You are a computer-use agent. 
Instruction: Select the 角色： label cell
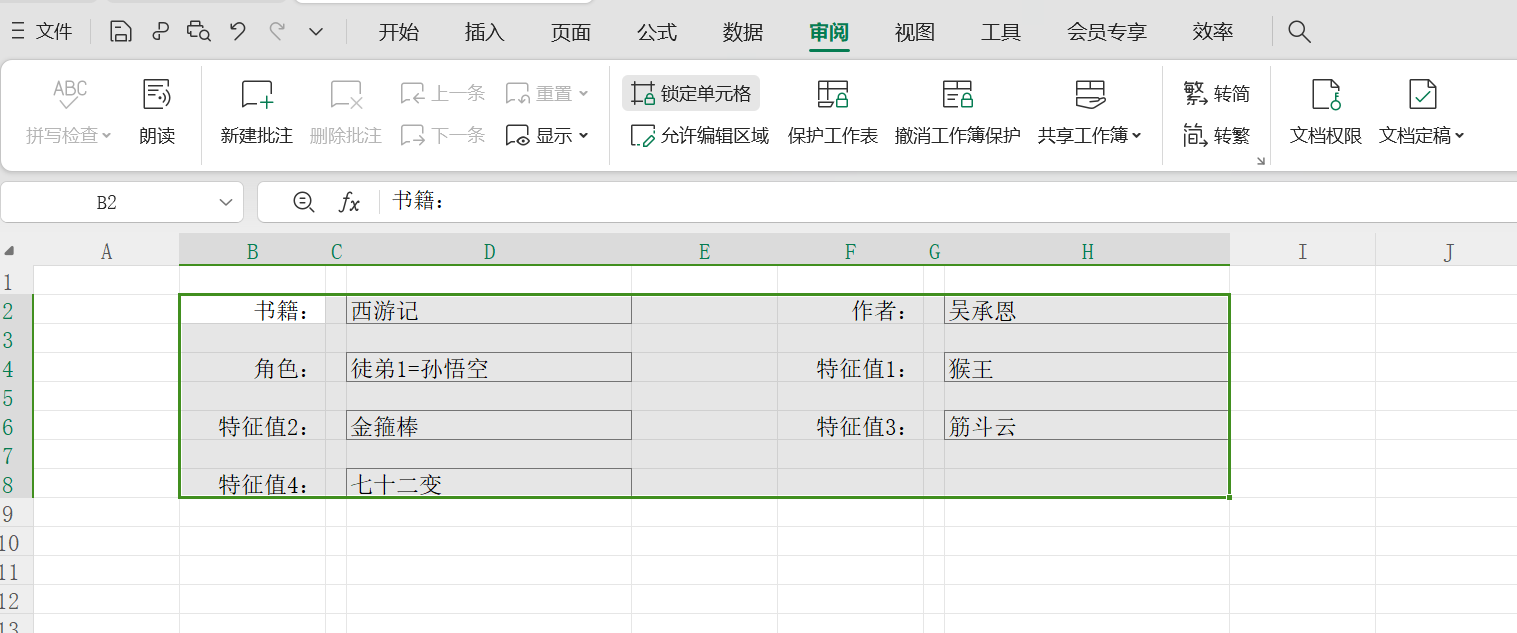(253, 369)
